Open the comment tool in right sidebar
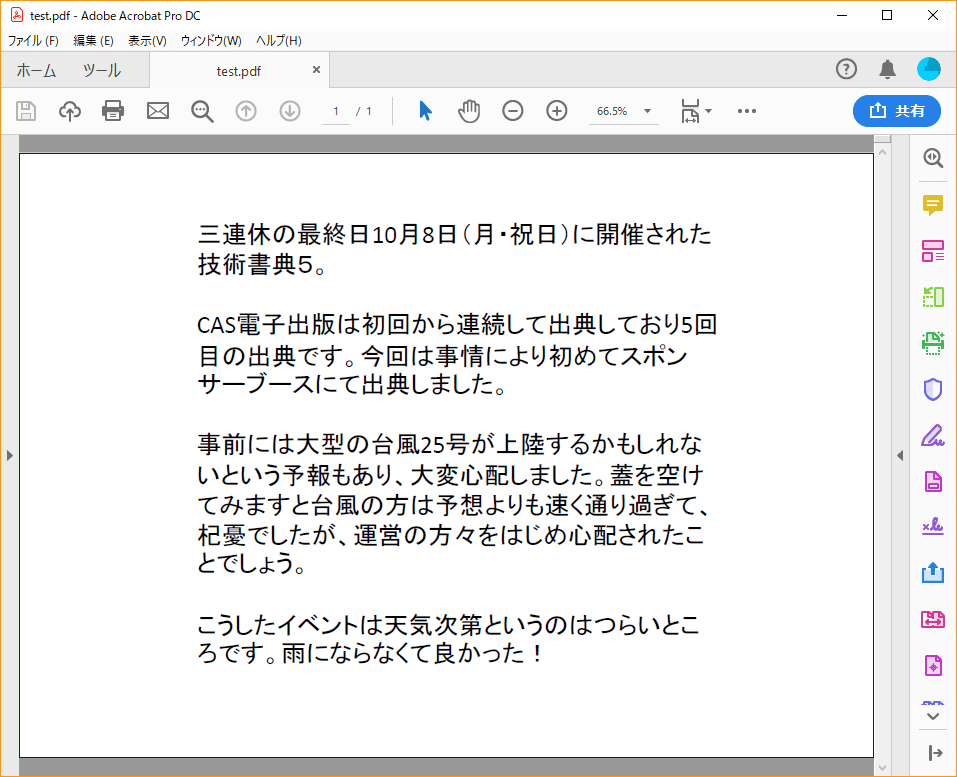 (933, 205)
